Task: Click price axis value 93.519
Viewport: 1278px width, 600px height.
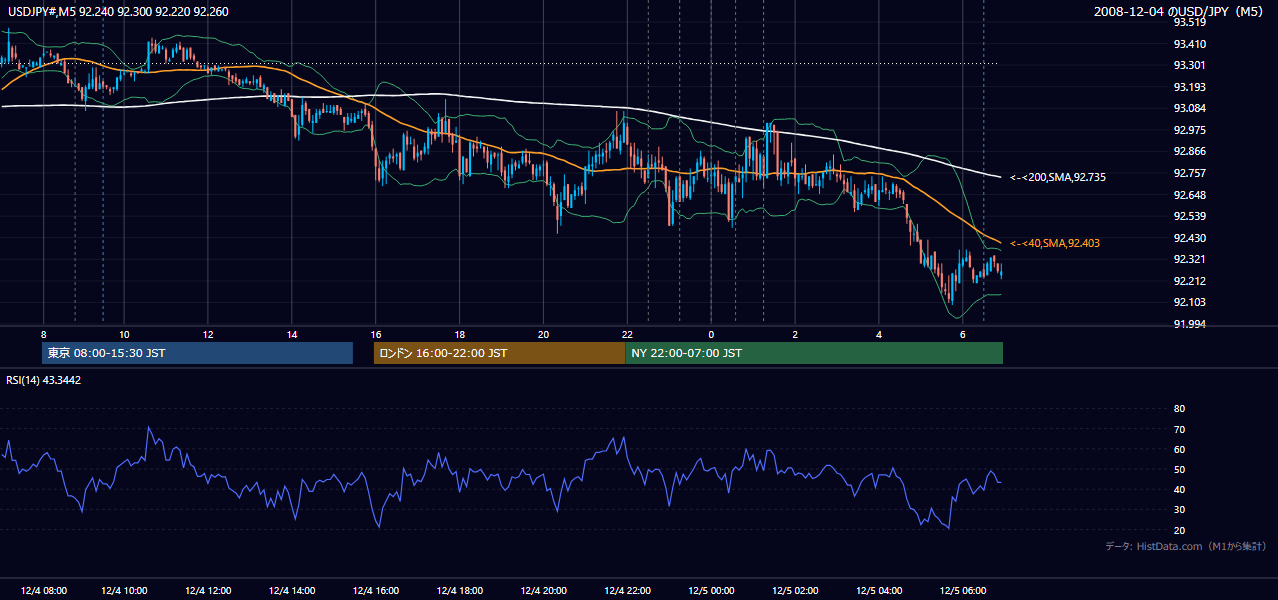Action: click(x=1190, y=22)
